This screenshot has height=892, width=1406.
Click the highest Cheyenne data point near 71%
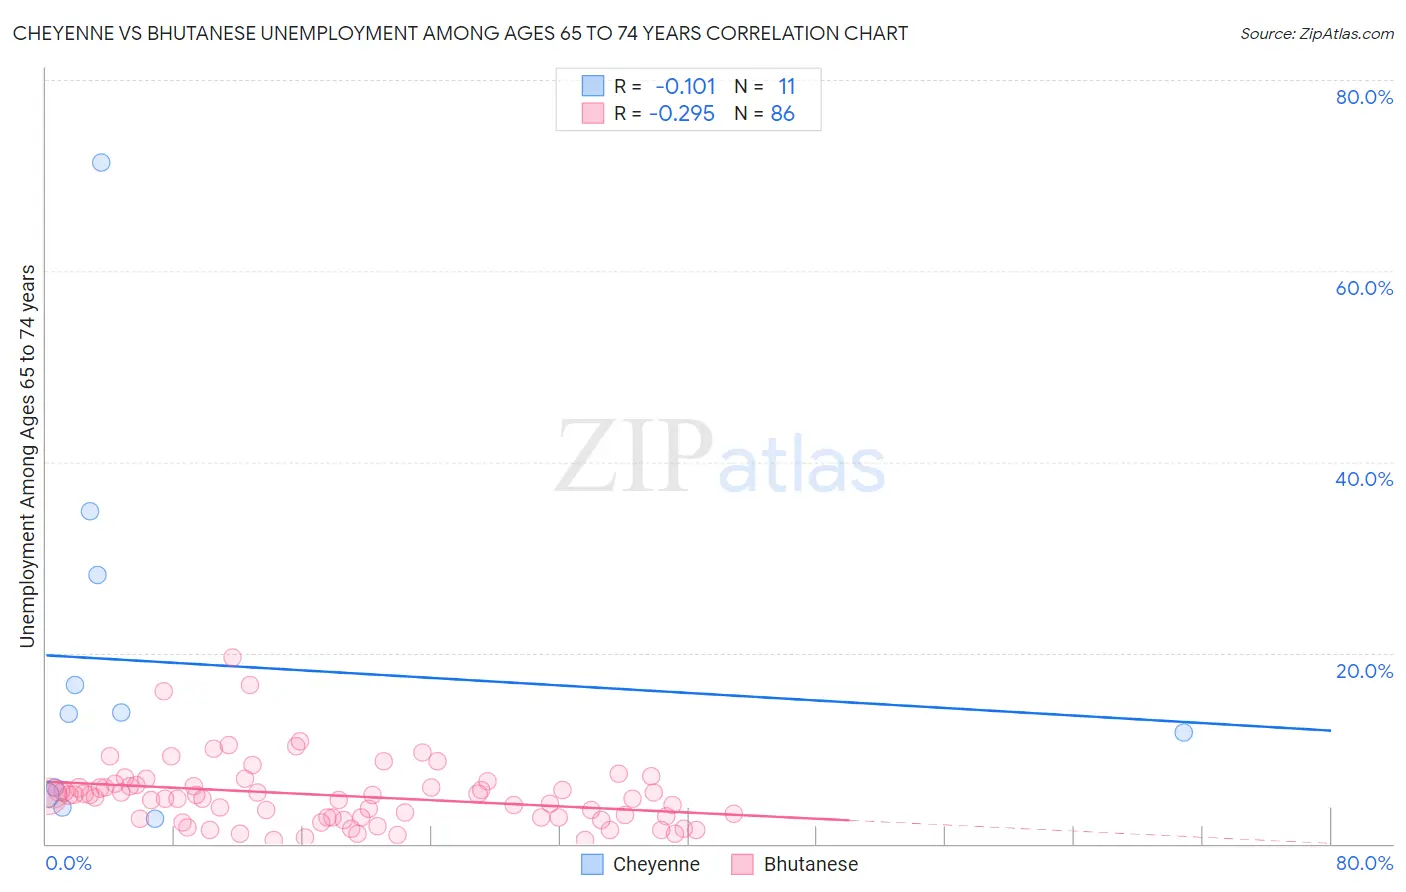click(x=101, y=162)
